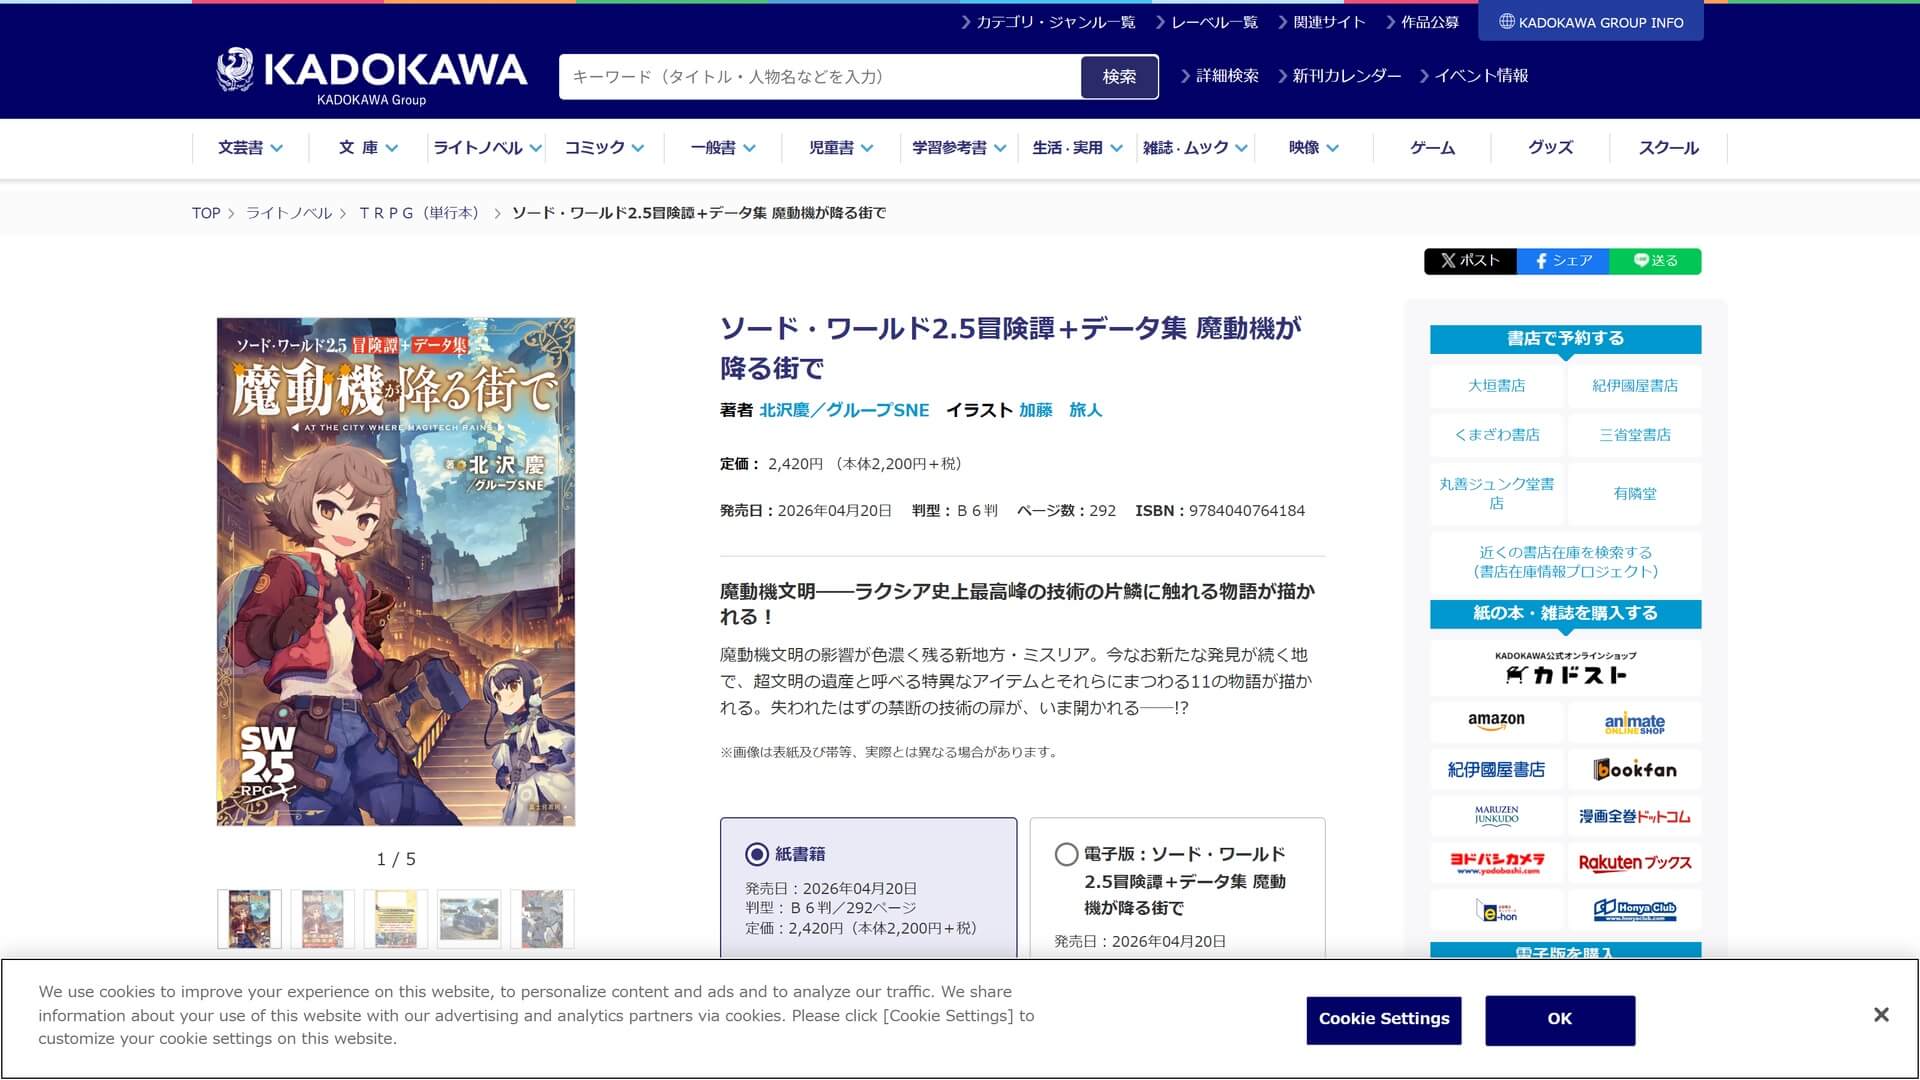Open the animate online shop logo

[1634, 722]
